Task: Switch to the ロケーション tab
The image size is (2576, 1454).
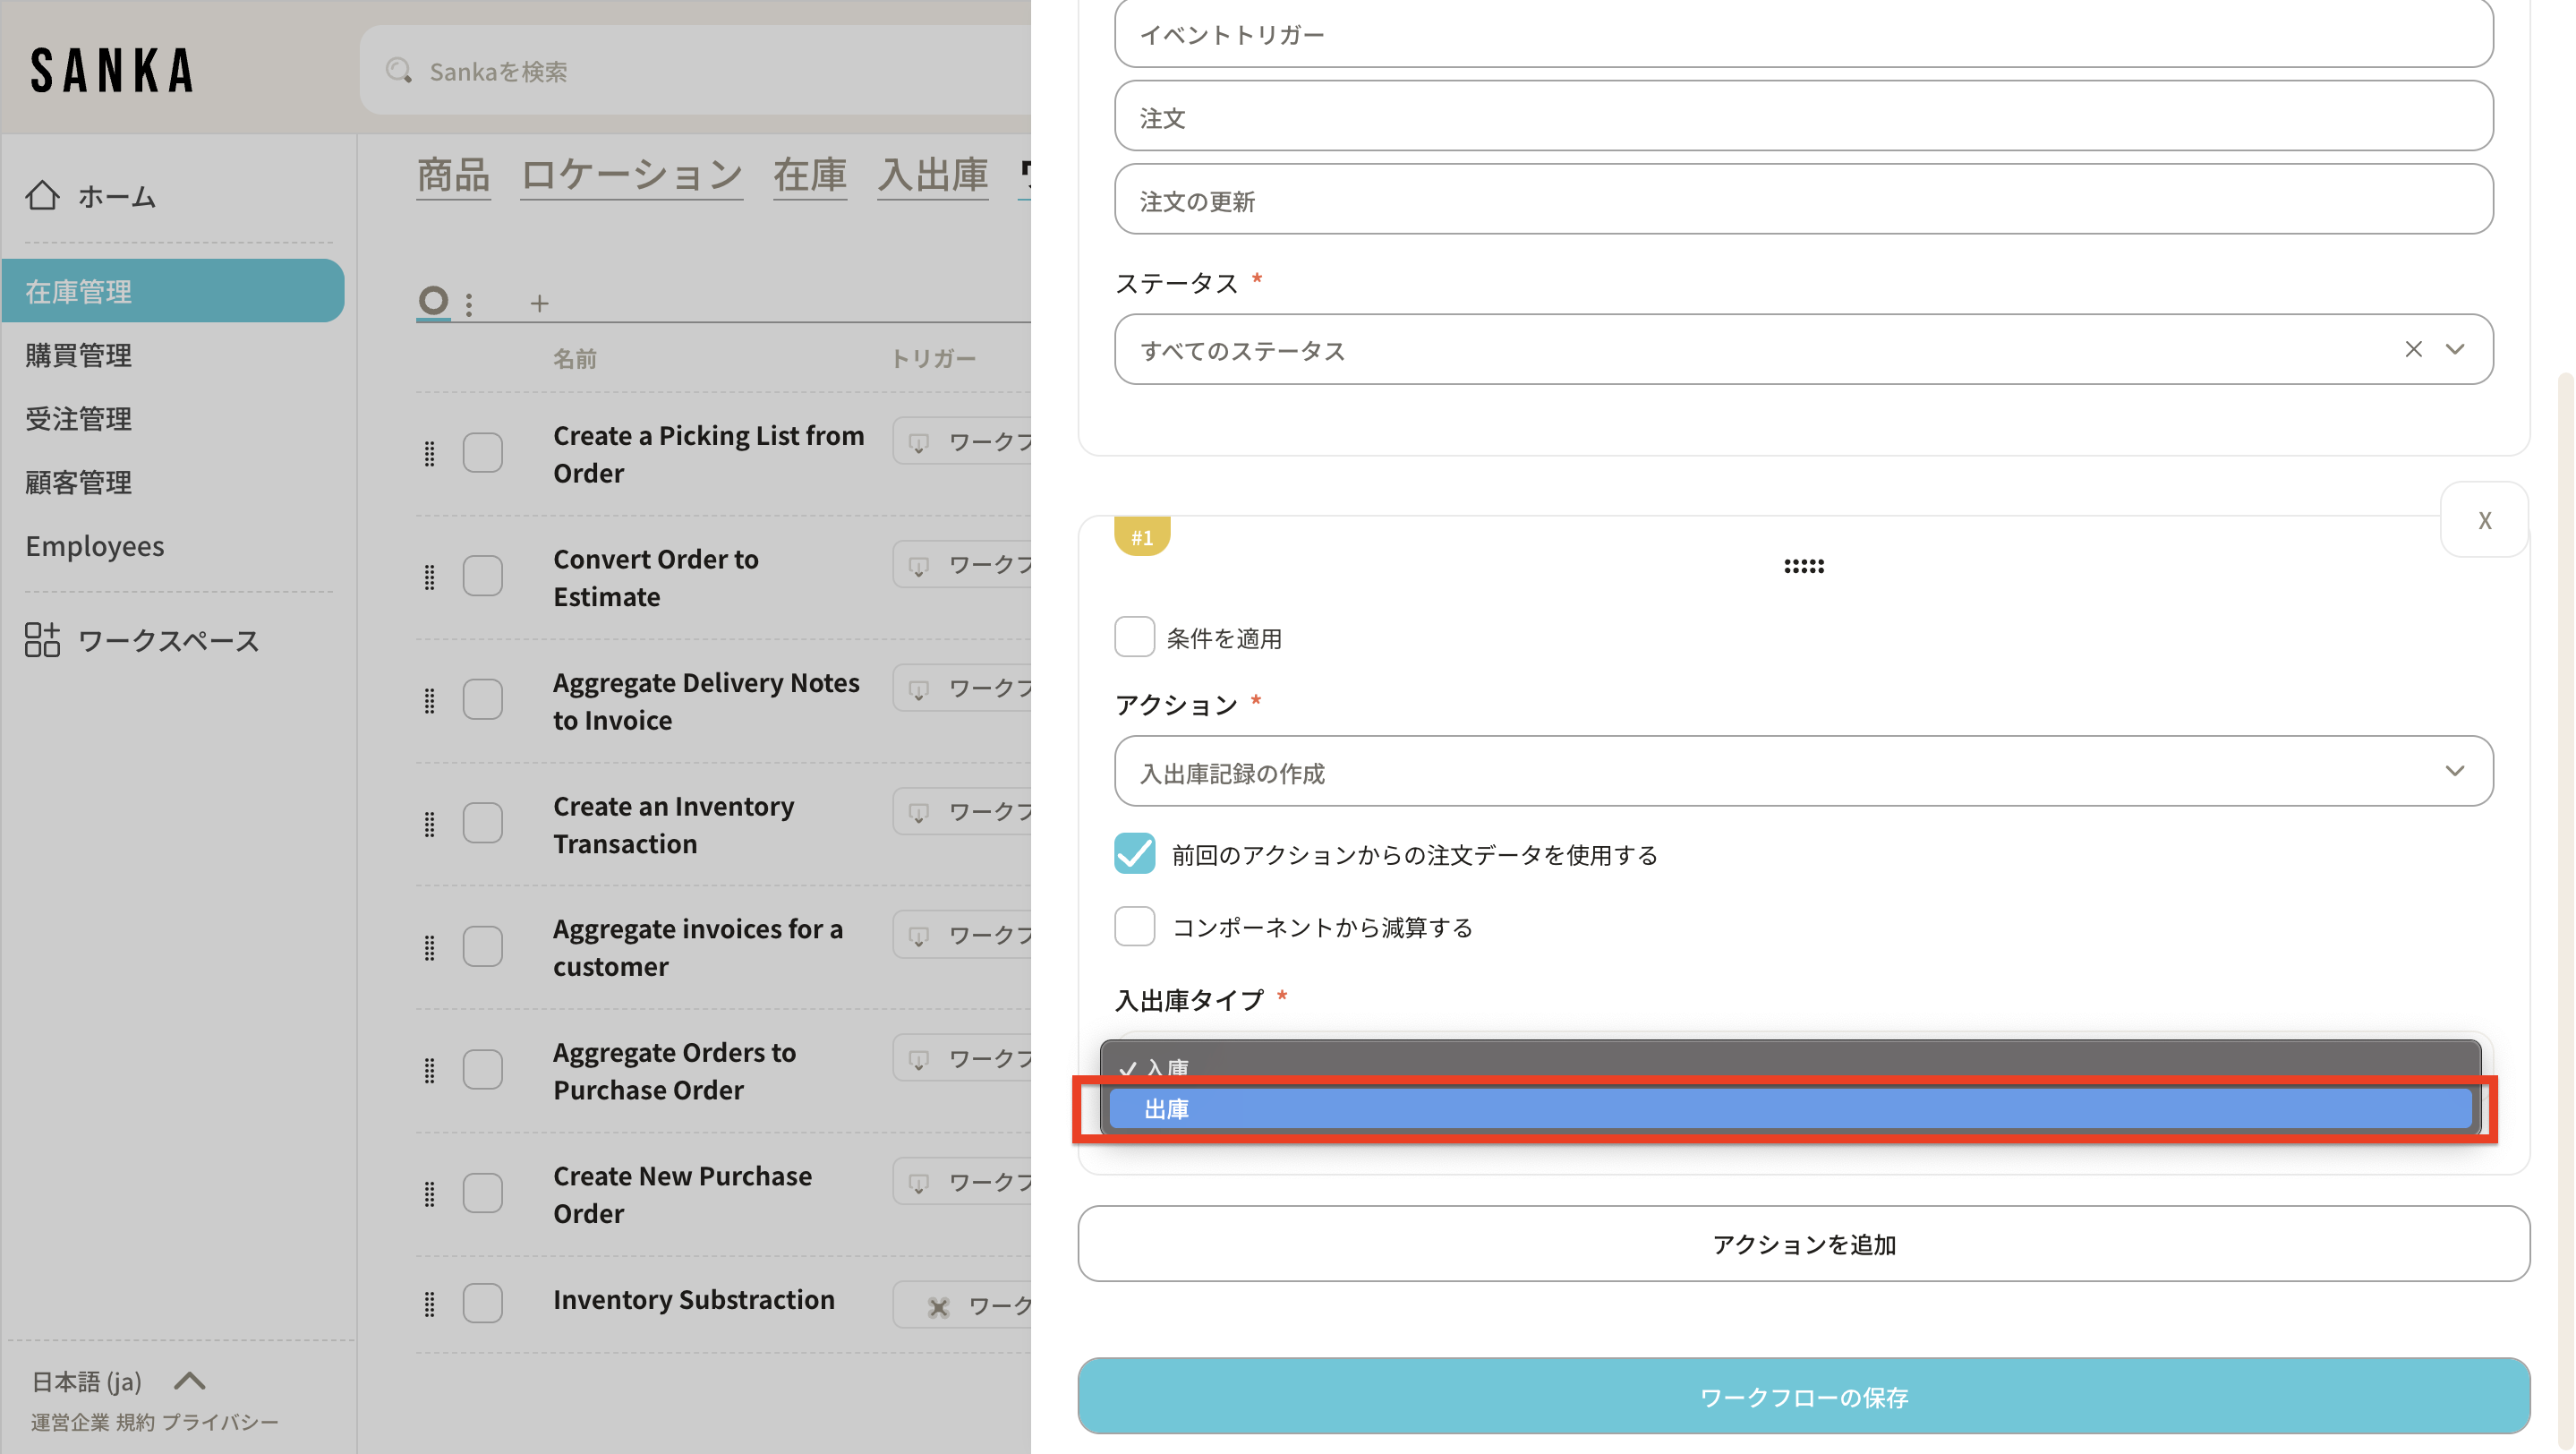Action: (631, 175)
